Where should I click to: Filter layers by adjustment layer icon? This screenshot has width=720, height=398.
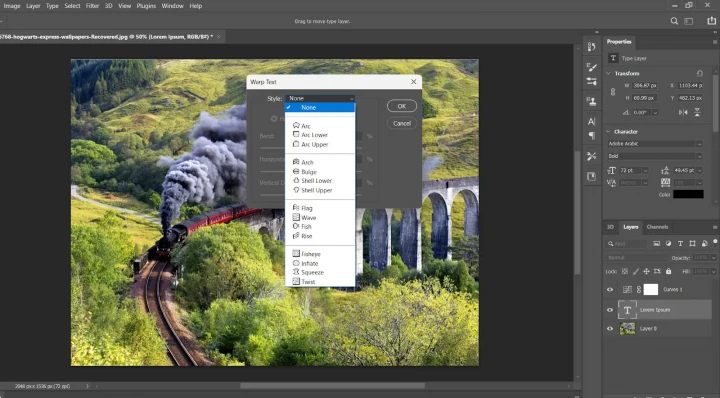[x=669, y=244]
